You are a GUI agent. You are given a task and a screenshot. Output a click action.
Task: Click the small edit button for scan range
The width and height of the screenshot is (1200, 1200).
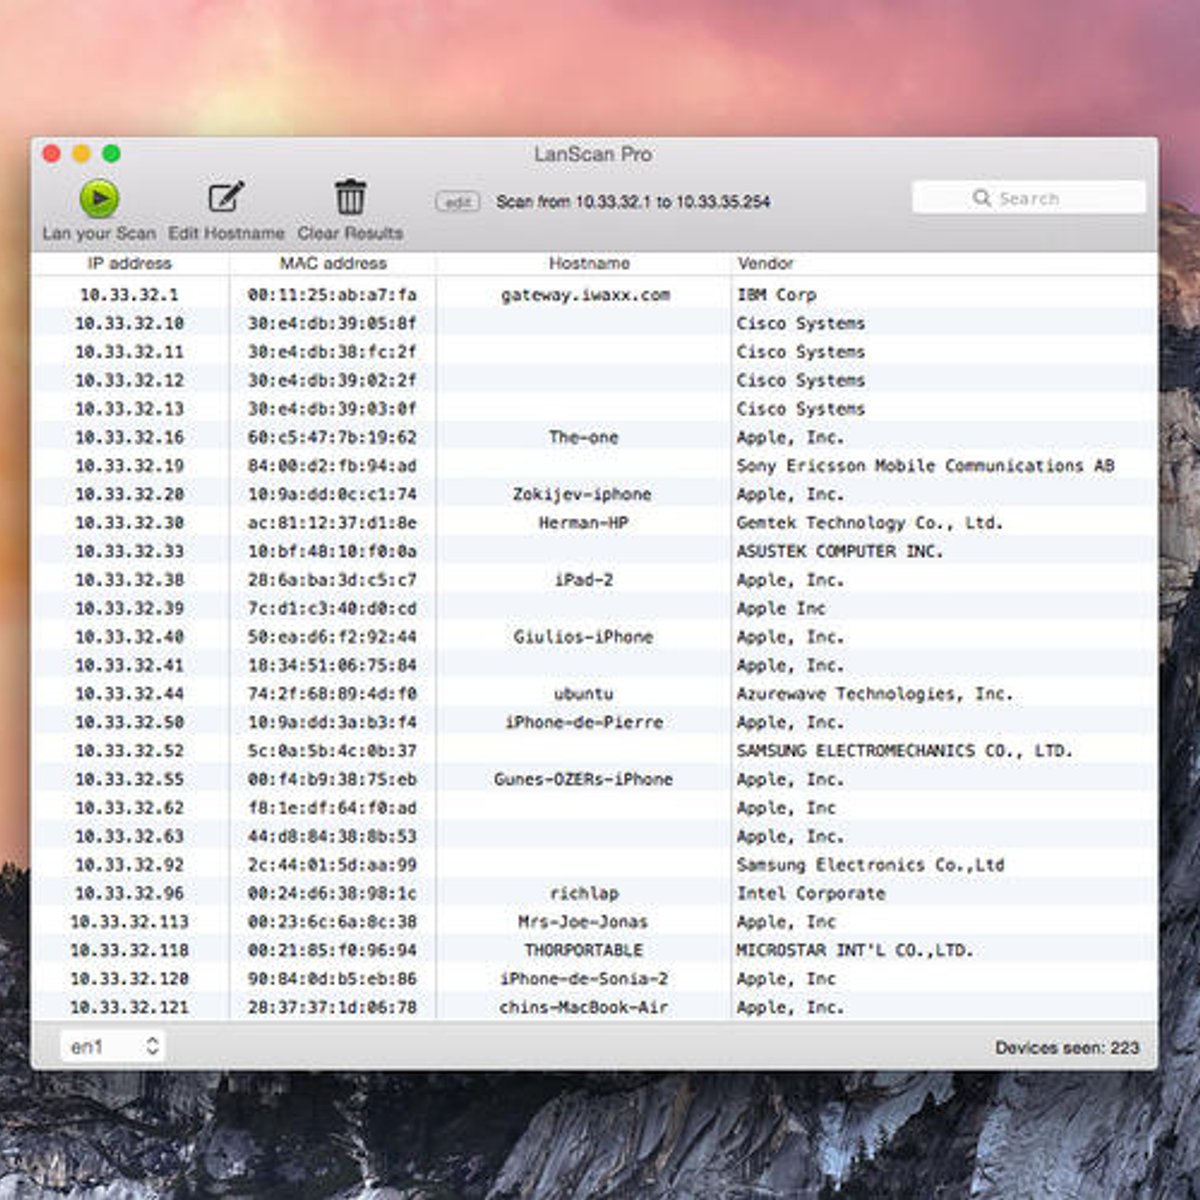click(x=457, y=202)
